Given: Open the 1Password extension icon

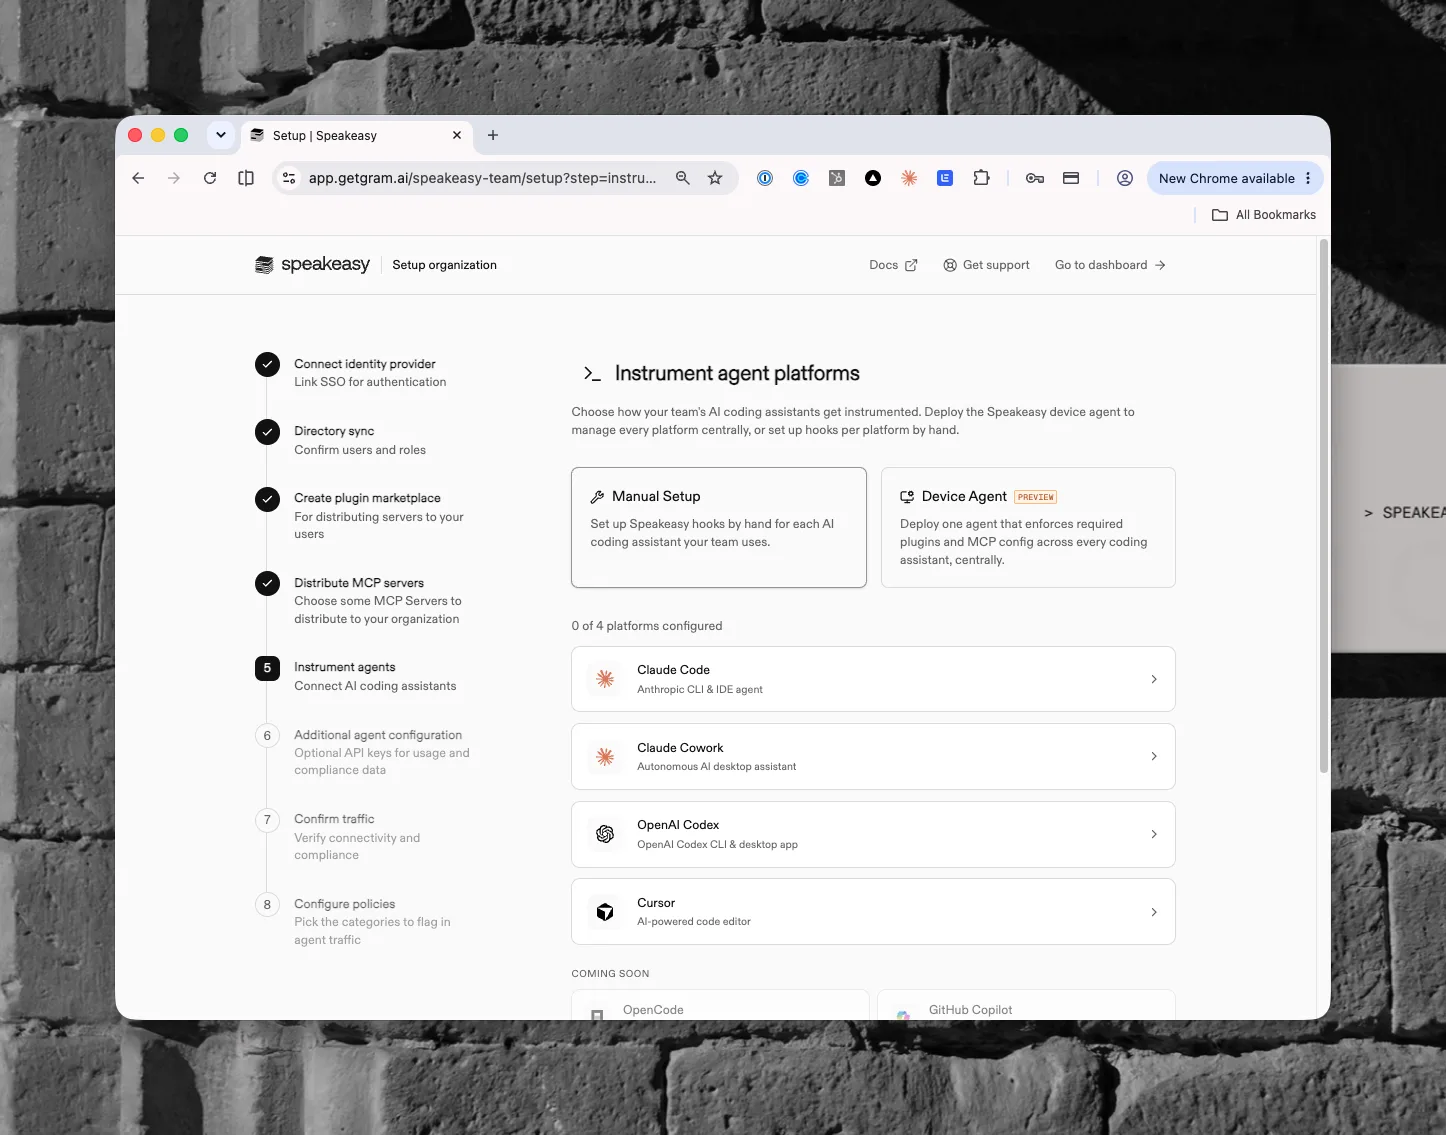Looking at the screenshot, I should point(765,178).
